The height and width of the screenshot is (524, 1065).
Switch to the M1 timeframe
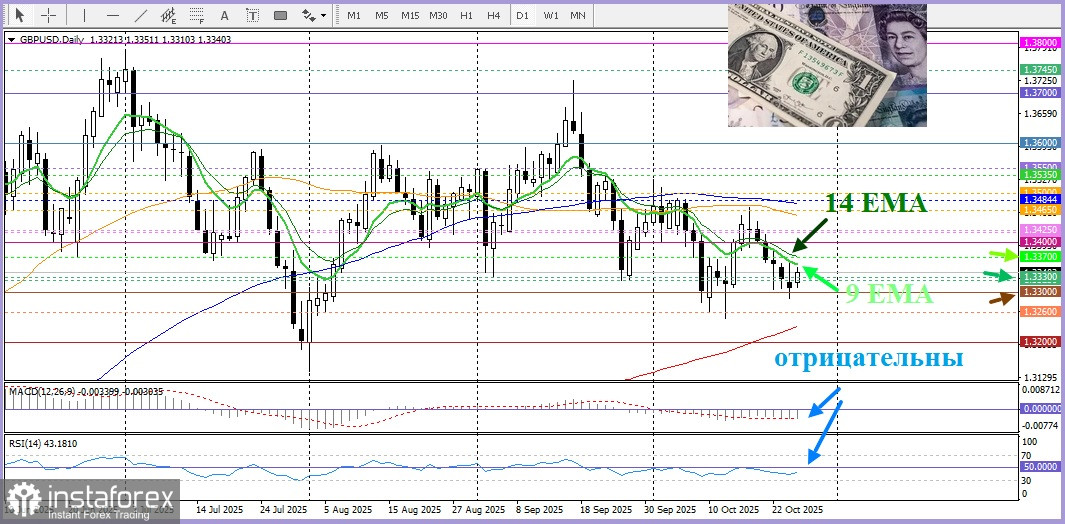[x=353, y=15]
